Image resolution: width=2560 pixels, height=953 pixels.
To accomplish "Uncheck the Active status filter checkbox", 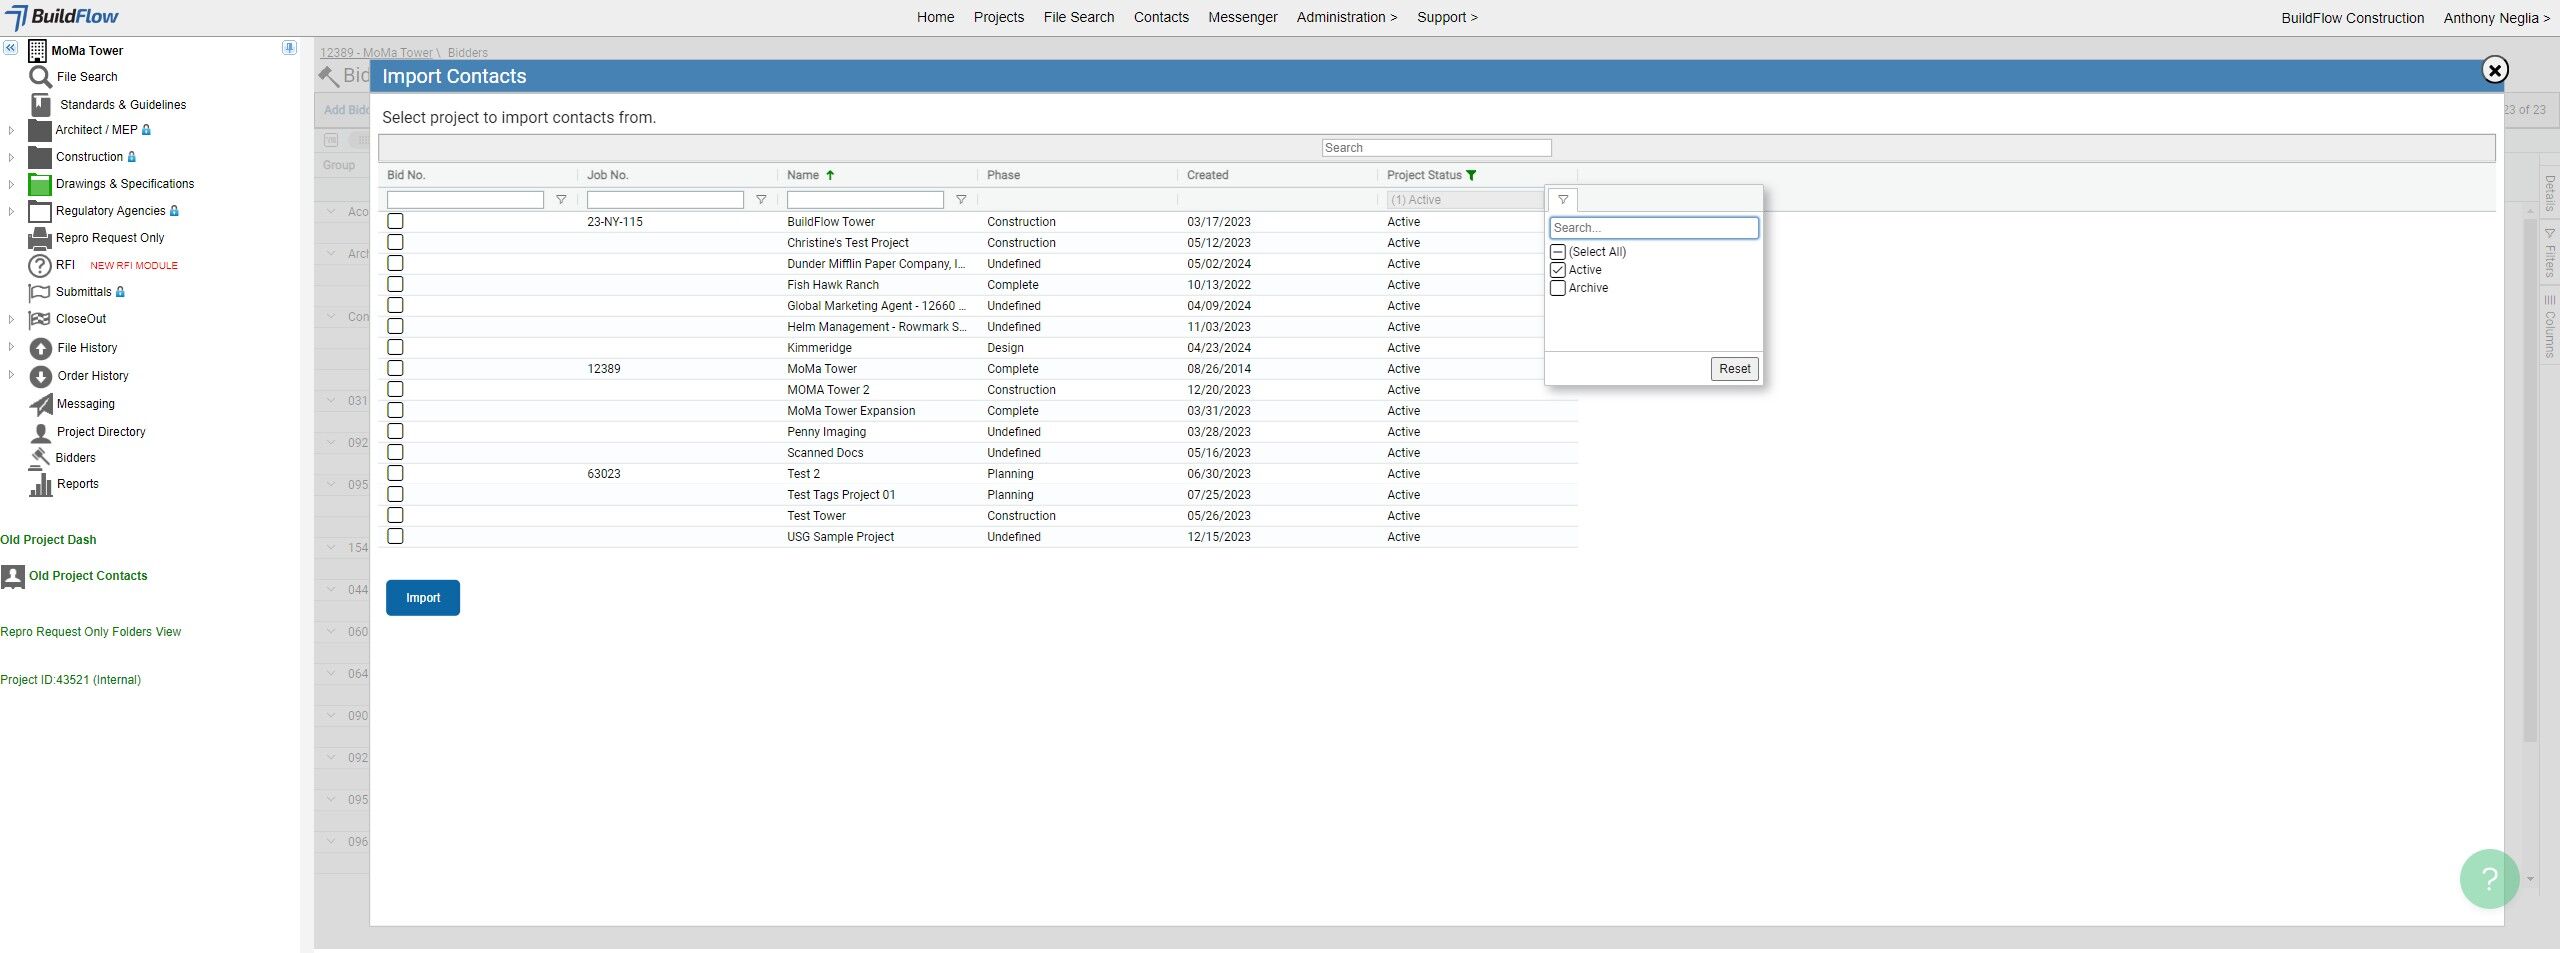I will pyautogui.click(x=1558, y=270).
